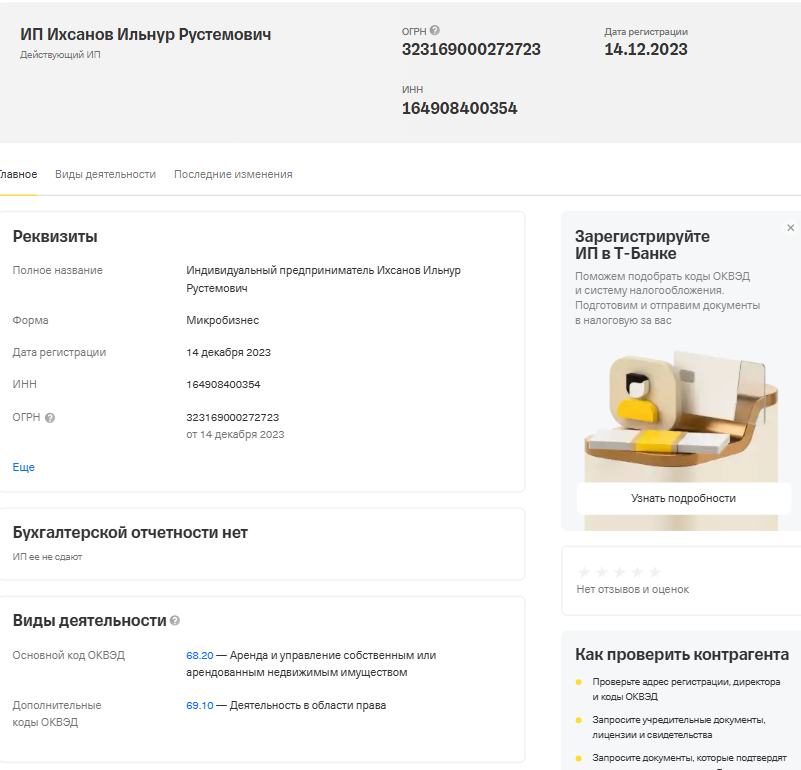
Task: Click the Зарегистрируйте ИП в Т-Банке heading
Action: (x=642, y=245)
